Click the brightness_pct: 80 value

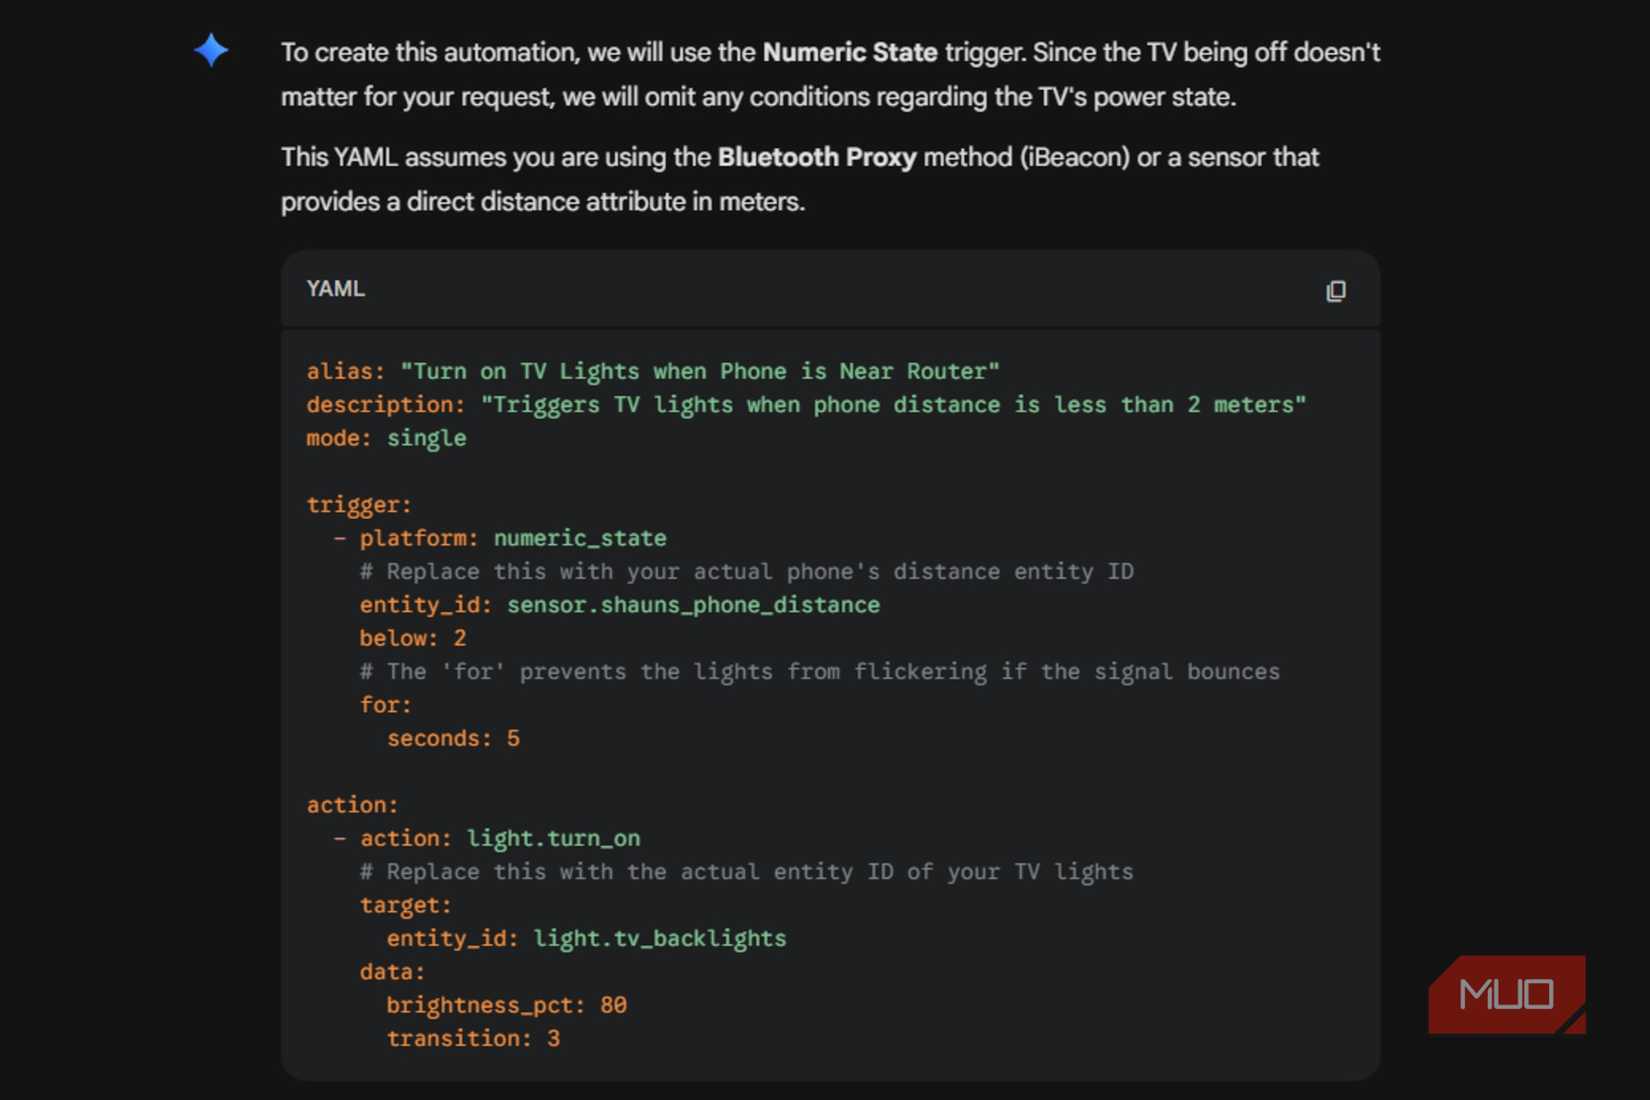506,1005
